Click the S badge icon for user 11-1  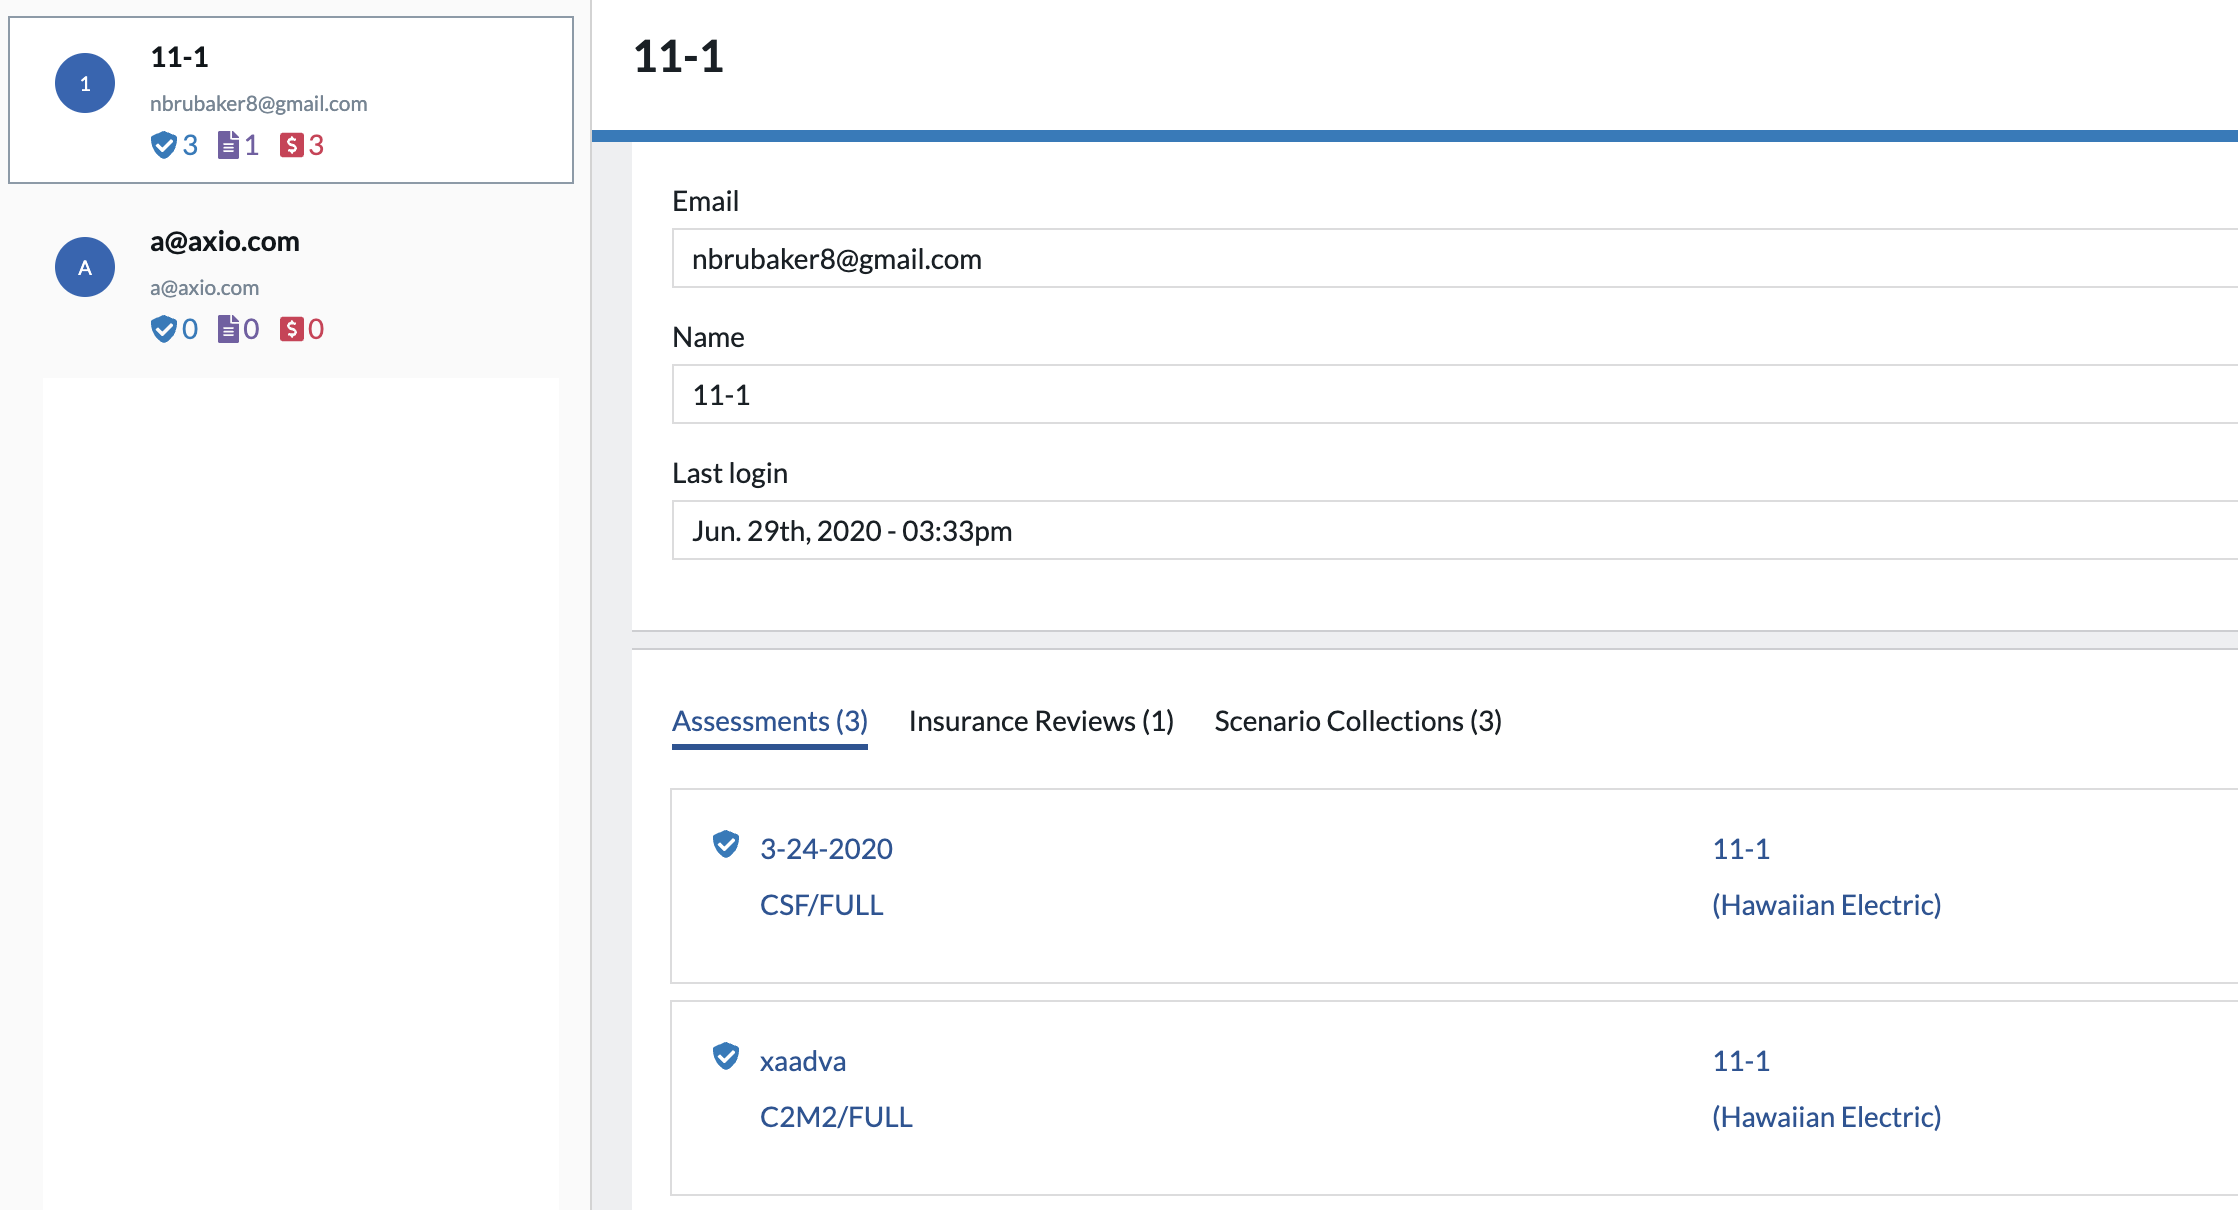pos(292,146)
